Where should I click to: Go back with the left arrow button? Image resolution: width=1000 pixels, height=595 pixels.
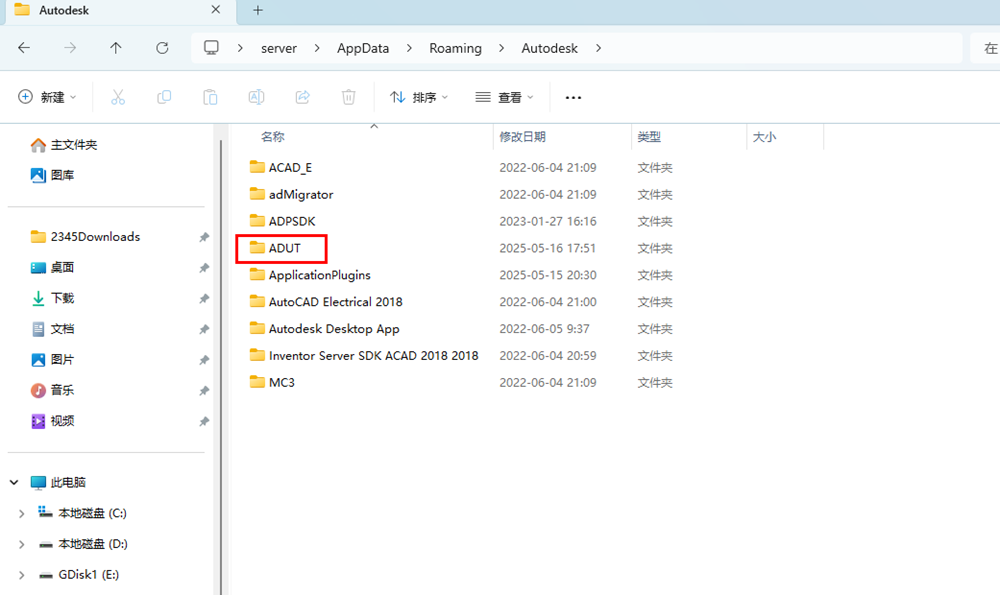click(24, 48)
